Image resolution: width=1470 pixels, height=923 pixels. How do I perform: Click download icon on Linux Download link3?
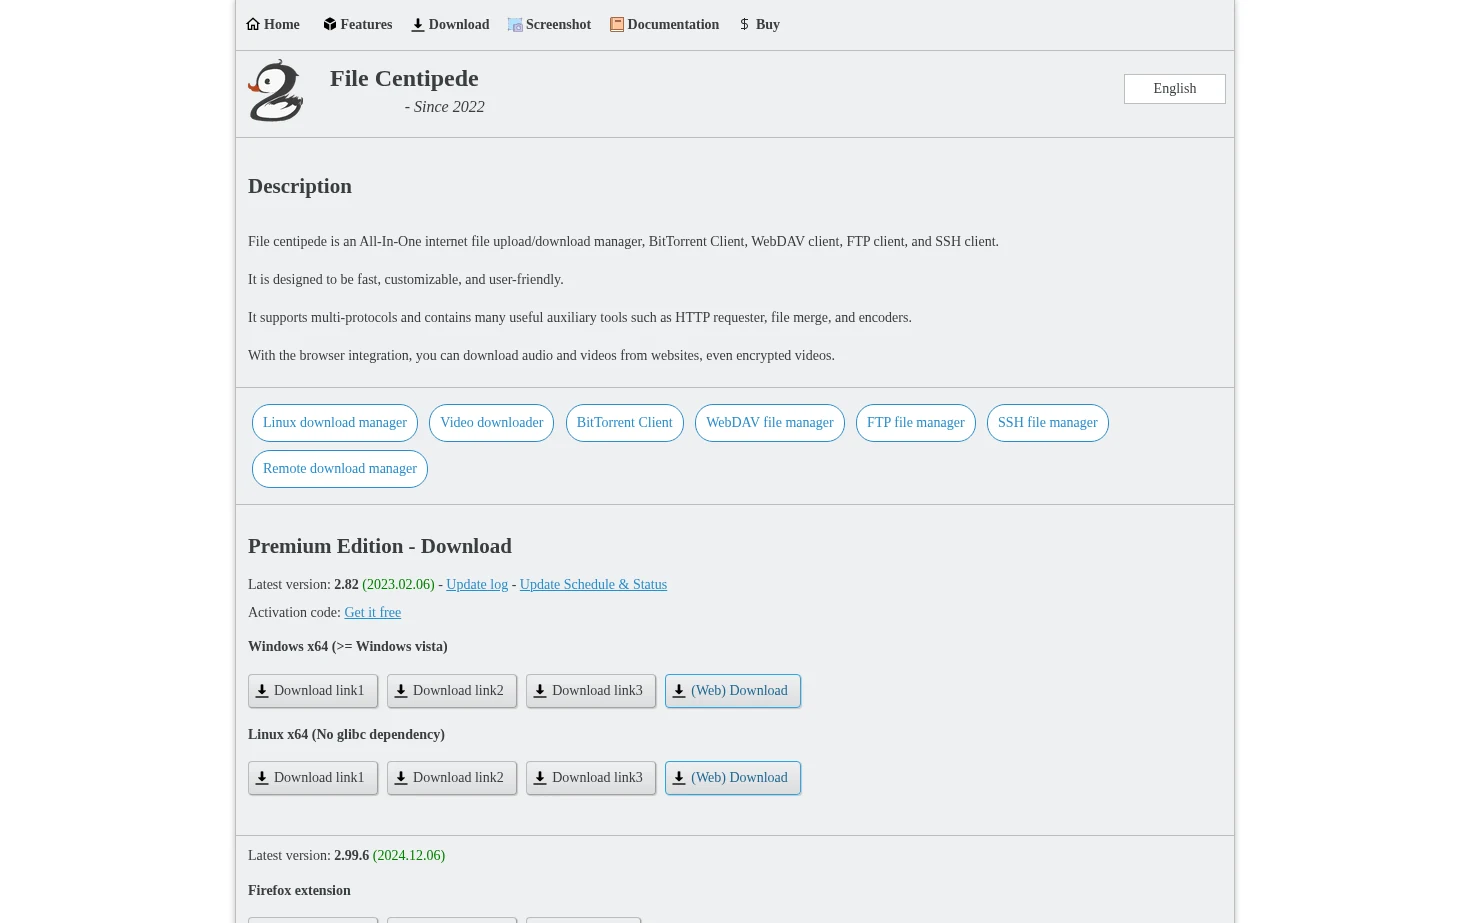540,778
